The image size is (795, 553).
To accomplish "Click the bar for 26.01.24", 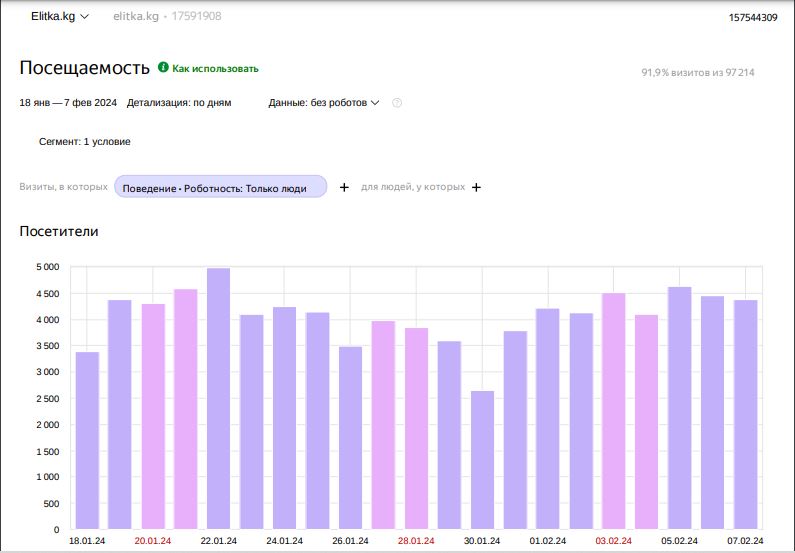I will [350, 438].
